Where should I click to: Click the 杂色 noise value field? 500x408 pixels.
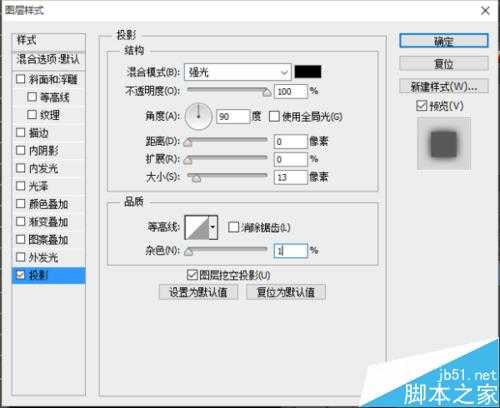pyautogui.click(x=290, y=251)
